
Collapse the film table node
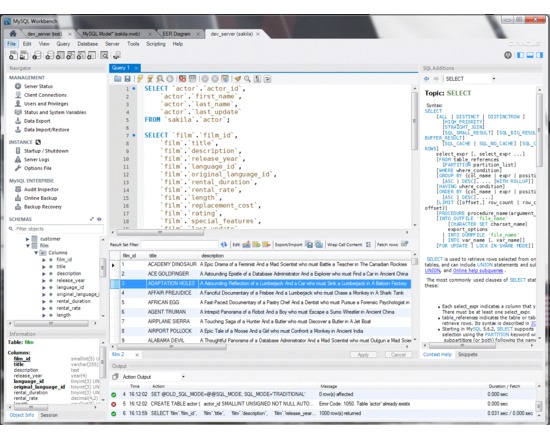coord(28,246)
